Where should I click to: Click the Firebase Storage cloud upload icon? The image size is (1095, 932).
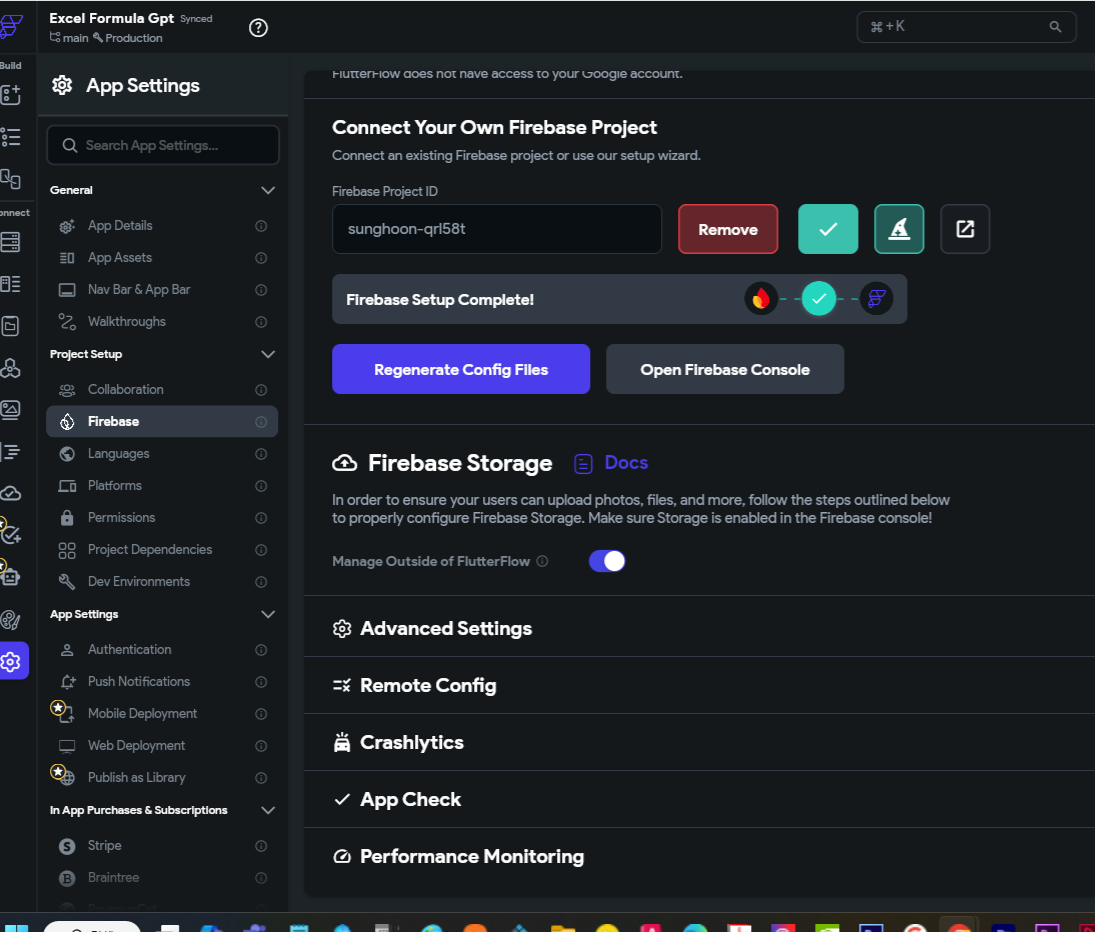(344, 463)
